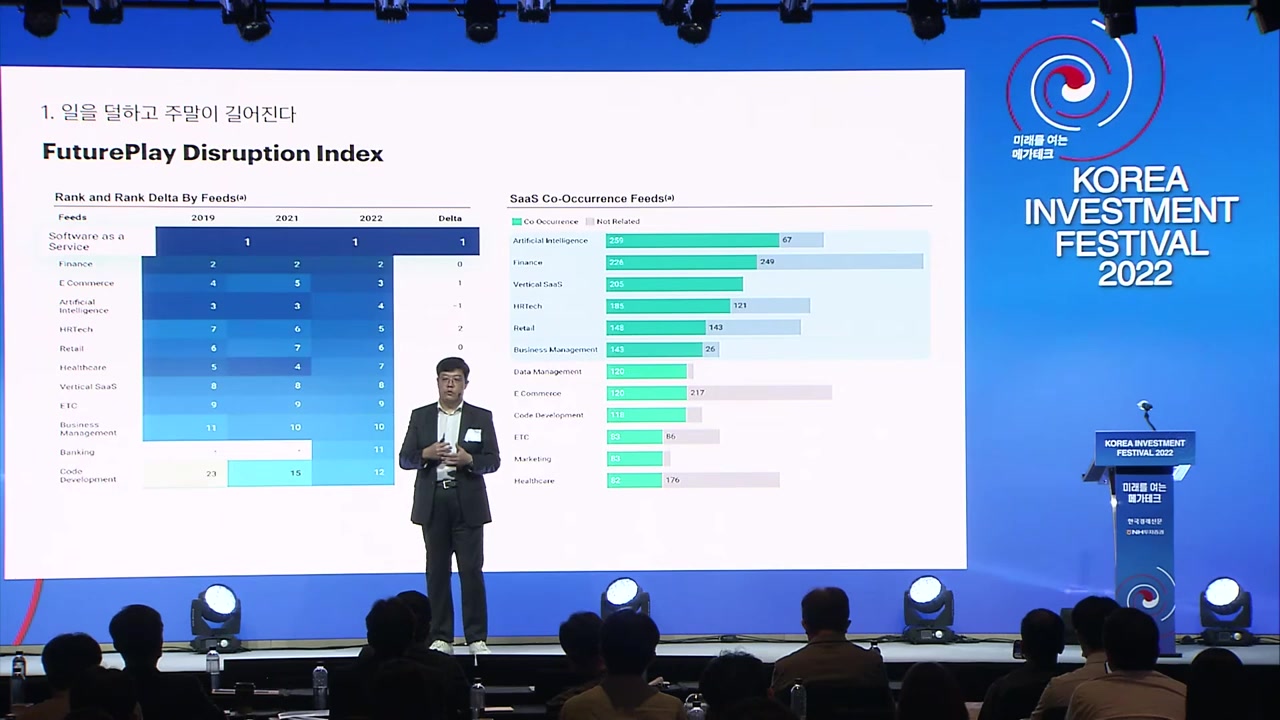This screenshot has width=1280, height=720.
Task: Click the large "KOREA INVESTMENT FESTIVAL 2022" title
Action: (x=1131, y=227)
